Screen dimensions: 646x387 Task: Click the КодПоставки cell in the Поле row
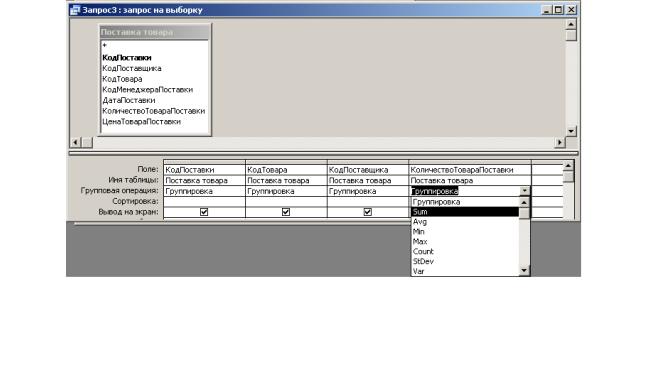point(204,170)
